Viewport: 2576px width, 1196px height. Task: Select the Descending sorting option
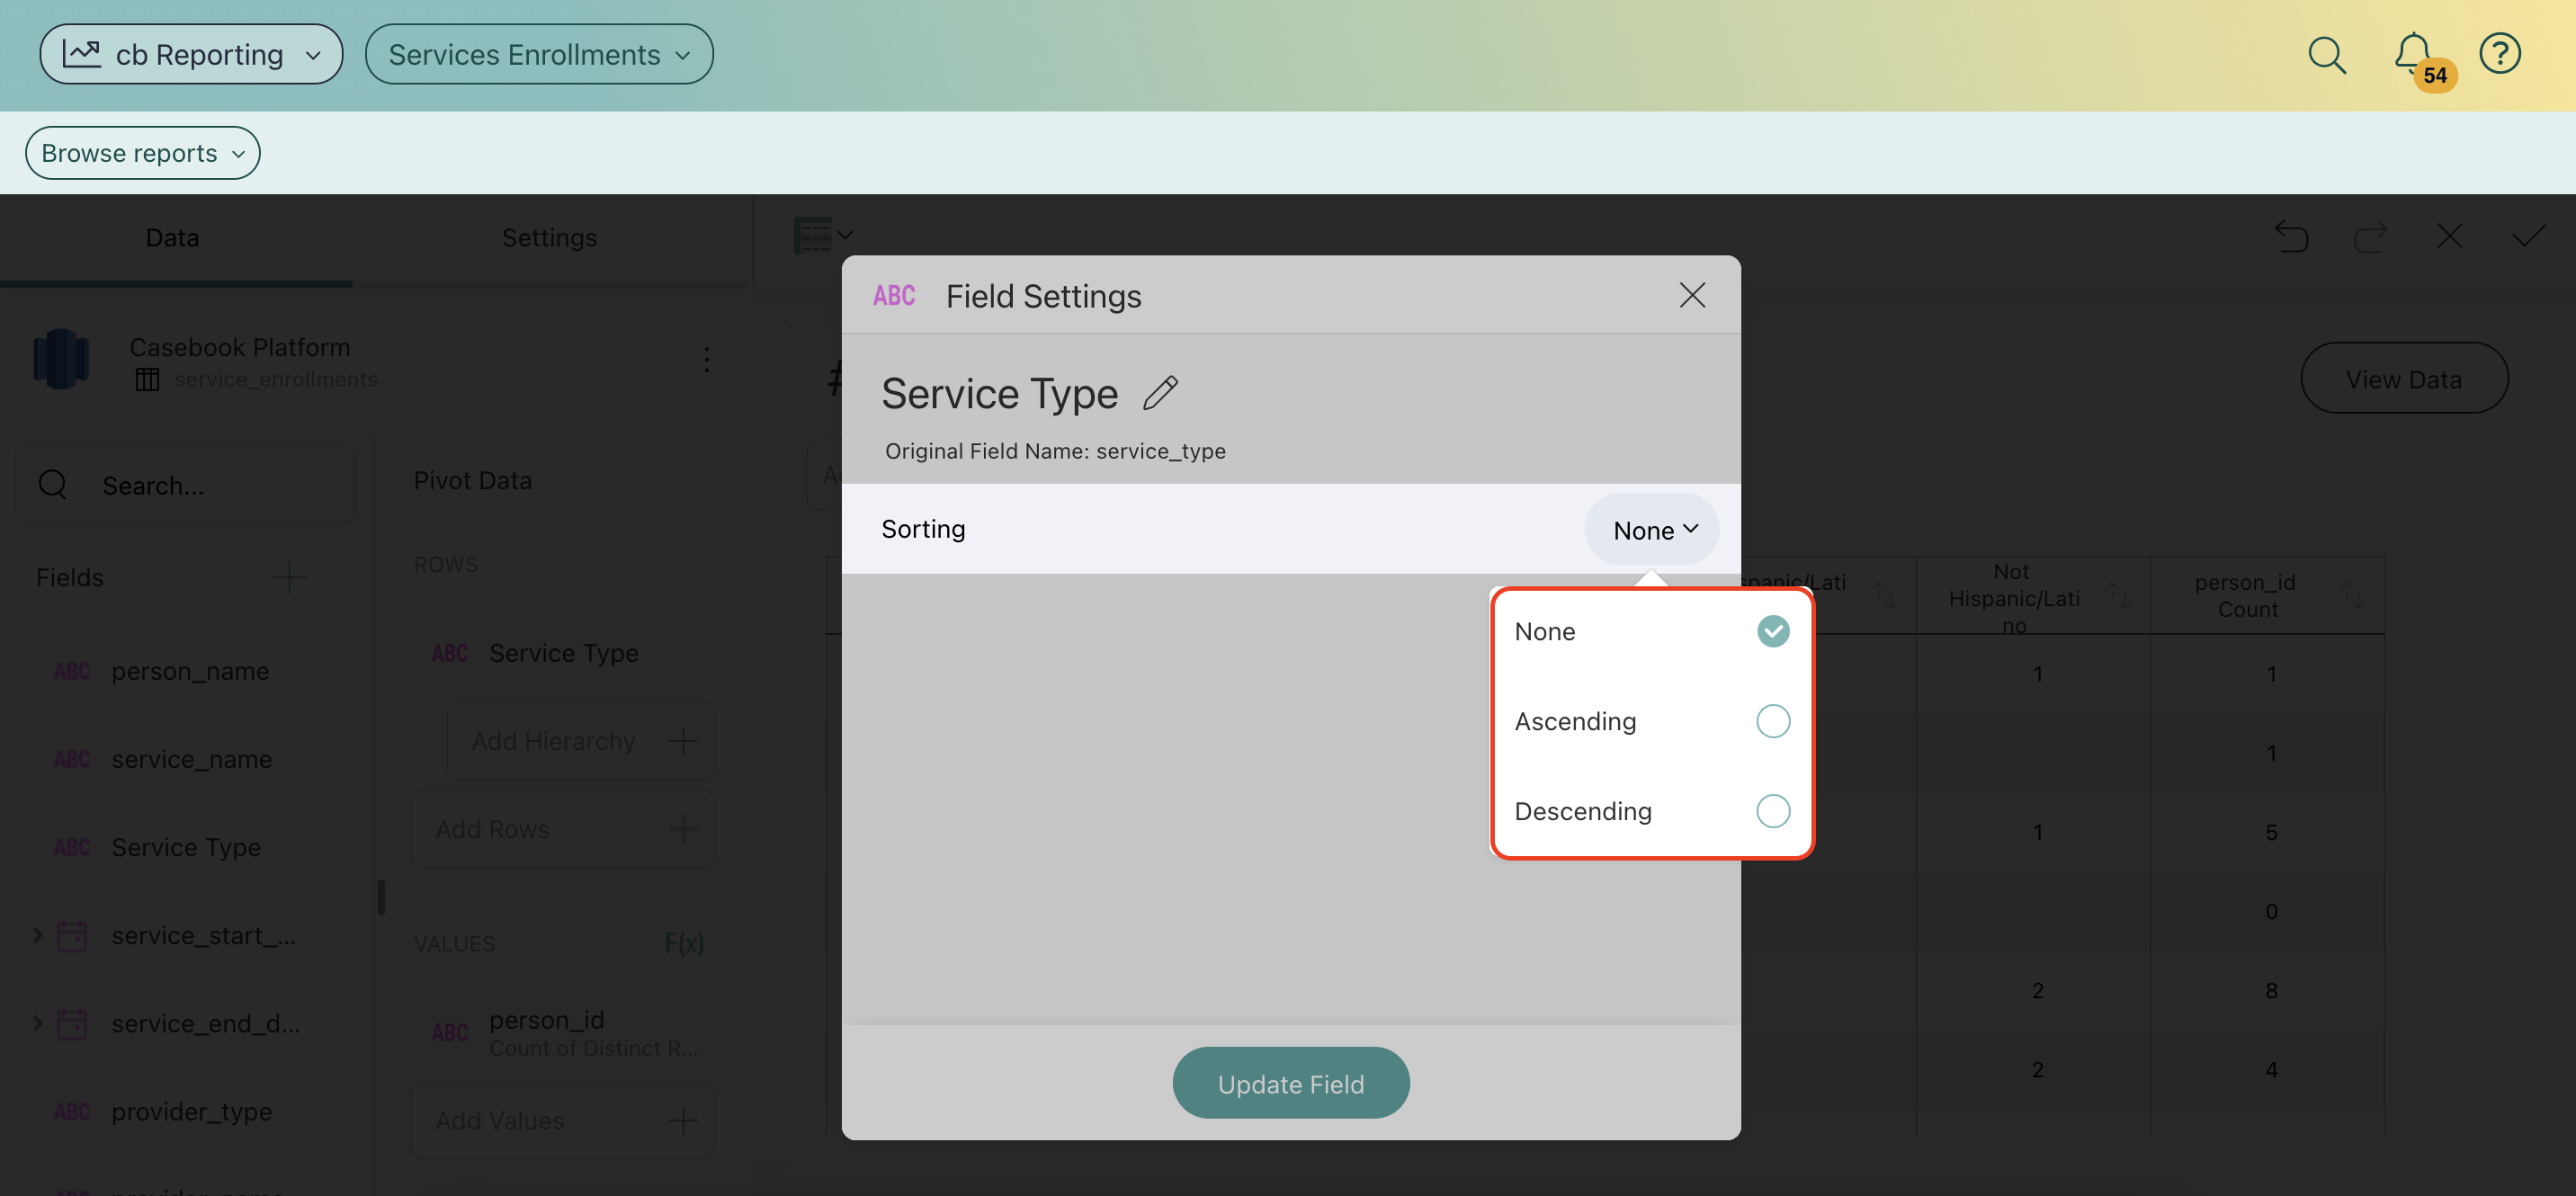tap(1772, 811)
